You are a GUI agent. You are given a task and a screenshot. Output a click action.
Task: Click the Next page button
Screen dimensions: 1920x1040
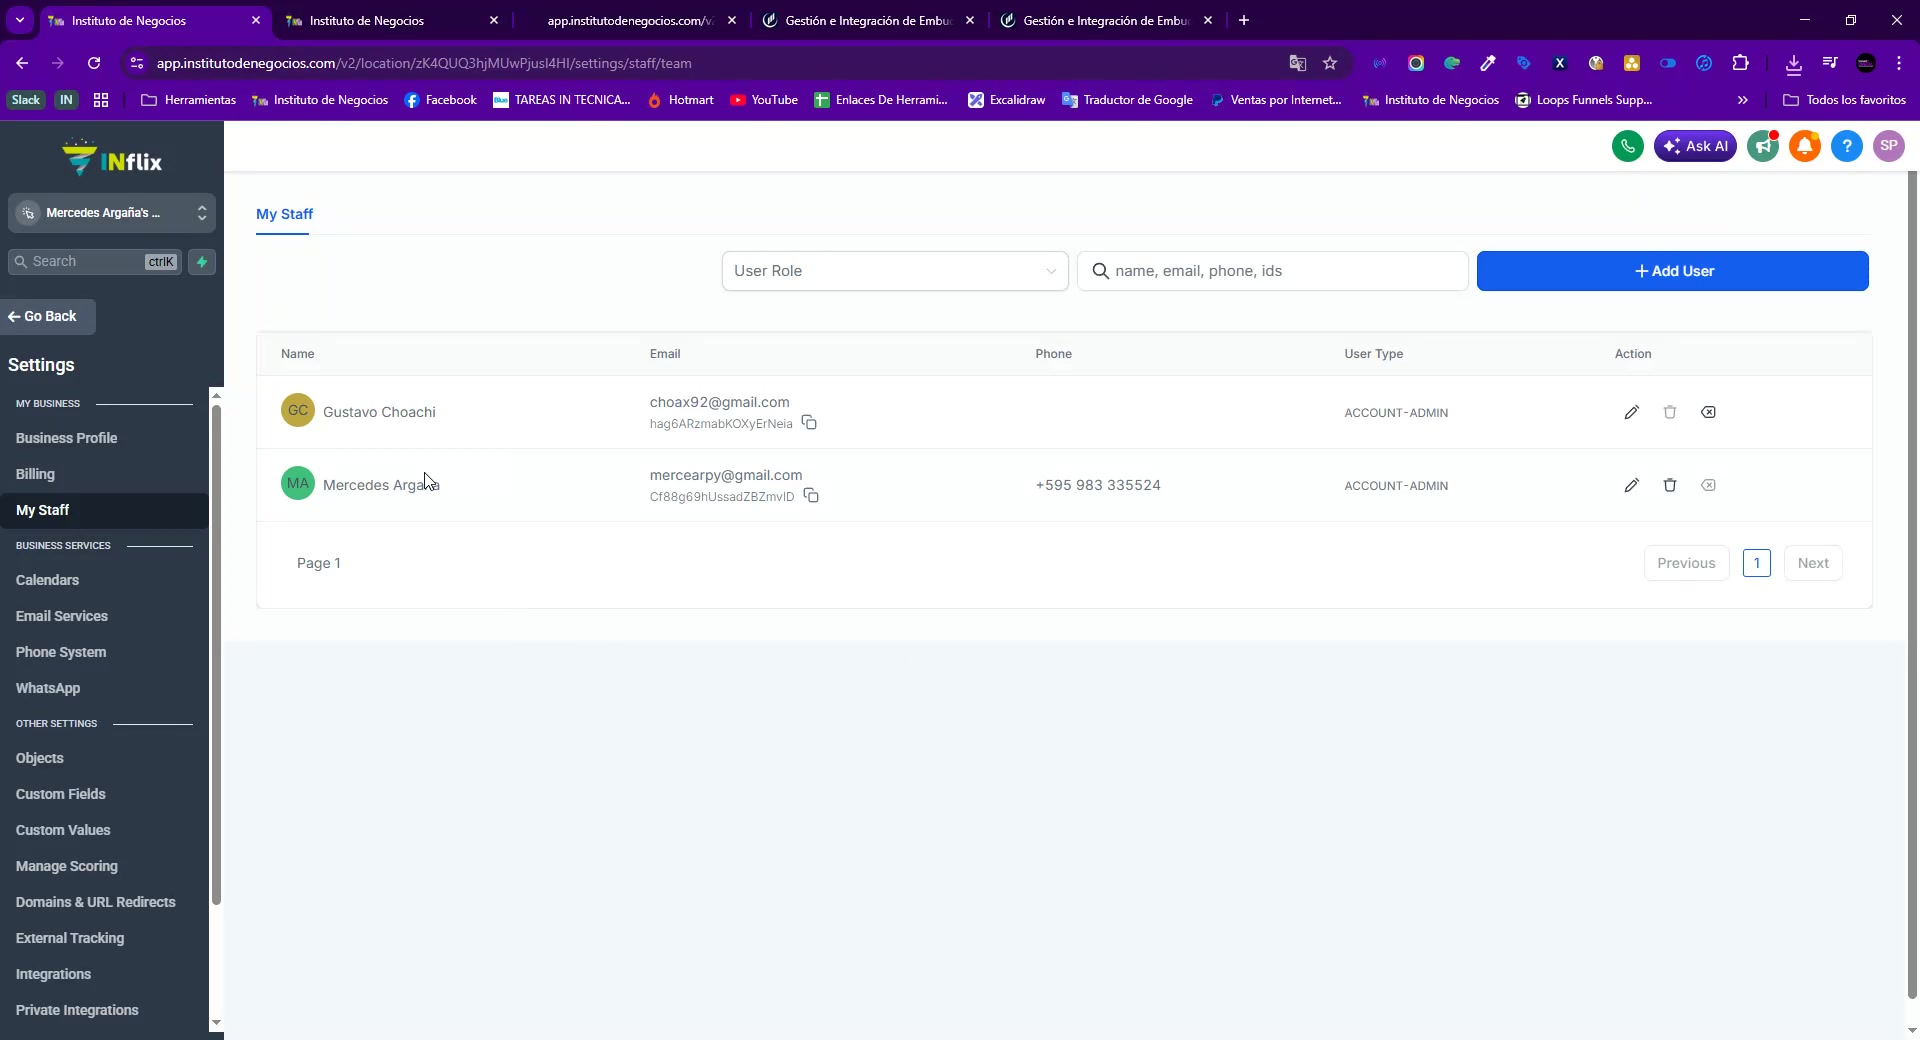1812,563
